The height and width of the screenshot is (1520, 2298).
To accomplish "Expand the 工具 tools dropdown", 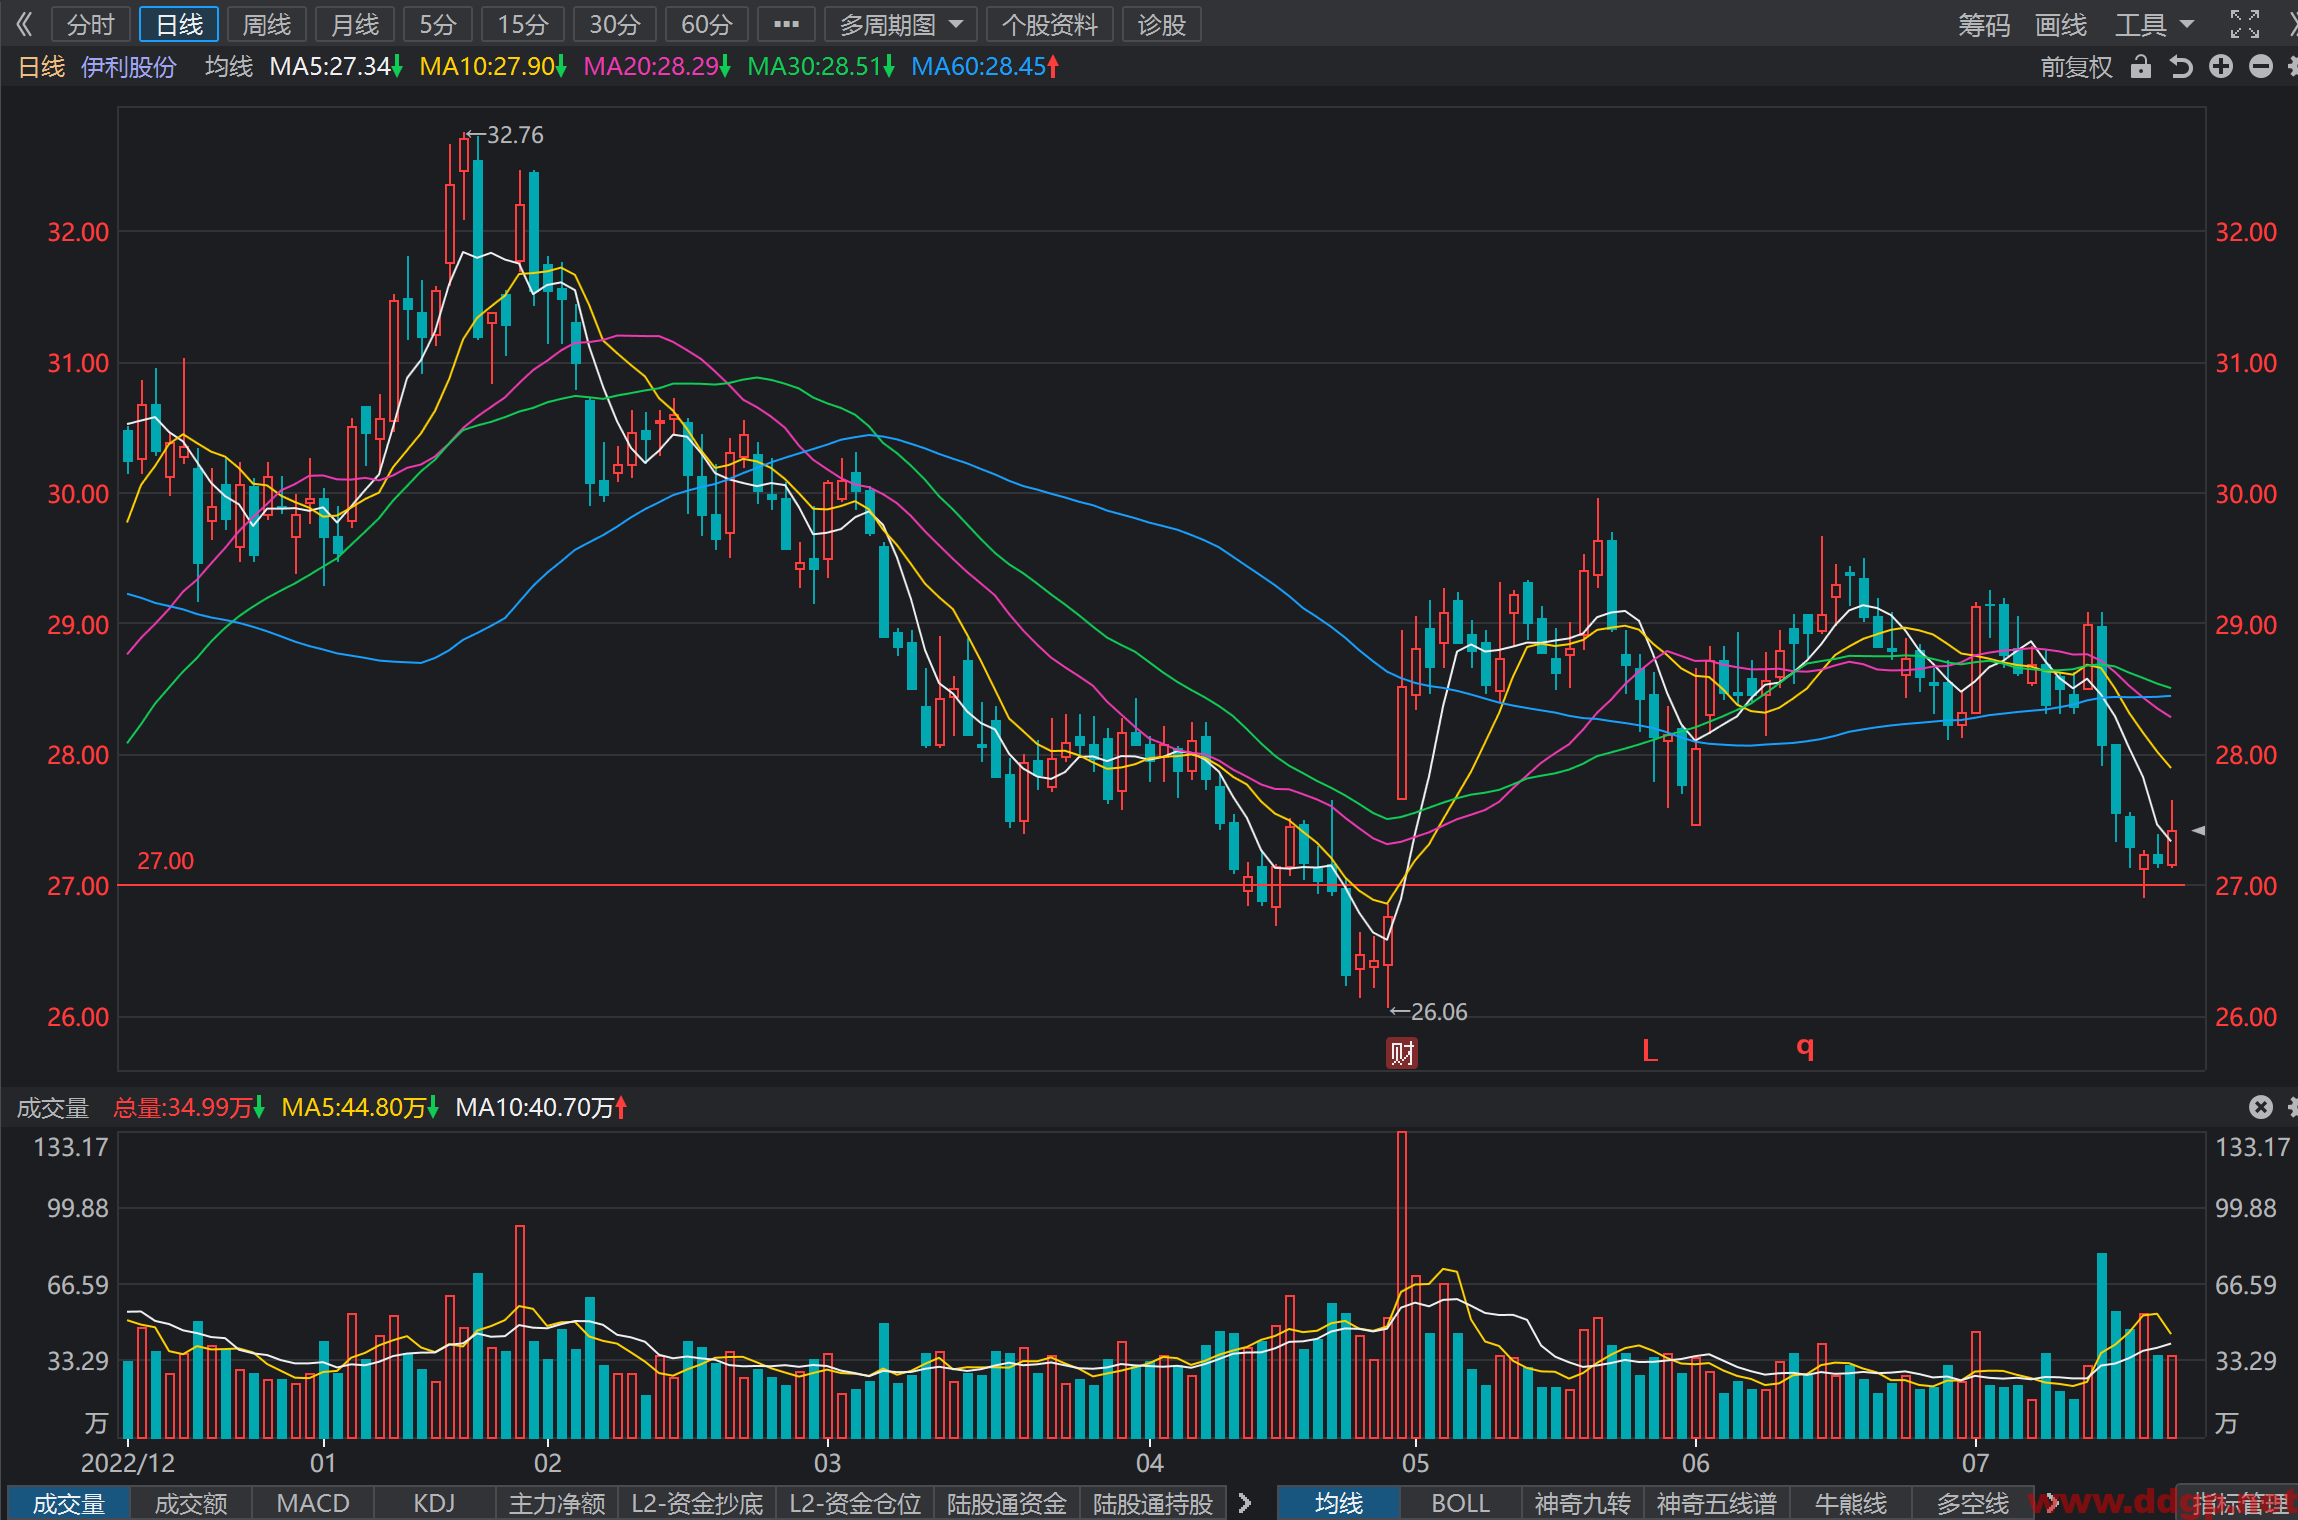I will click(2154, 24).
